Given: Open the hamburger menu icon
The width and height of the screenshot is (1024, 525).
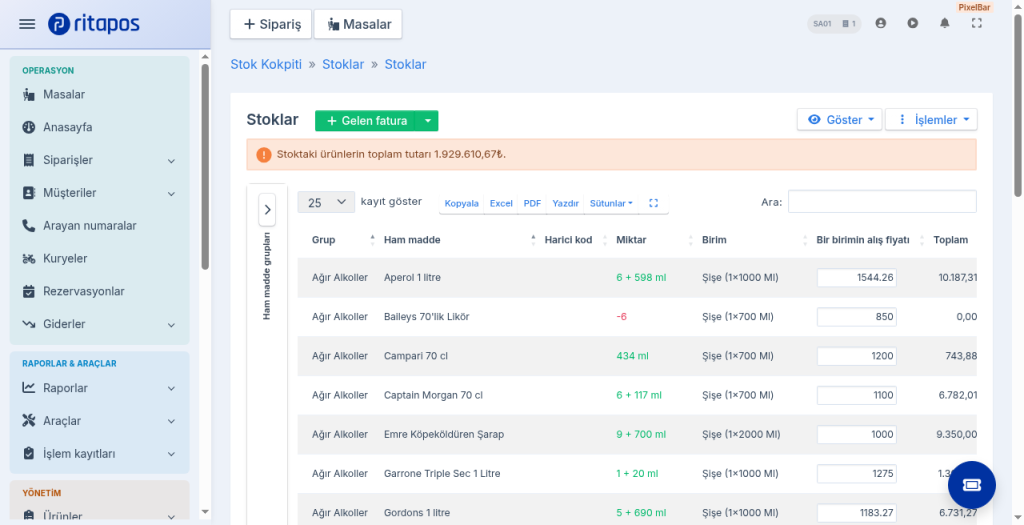Looking at the screenshot, I should (27, 24).
